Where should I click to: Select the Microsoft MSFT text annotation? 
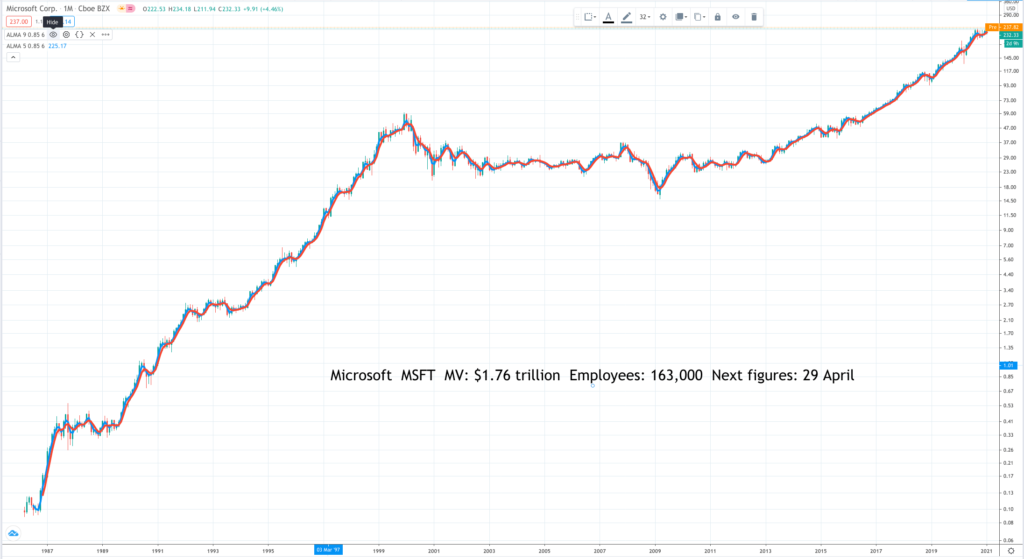592,375
